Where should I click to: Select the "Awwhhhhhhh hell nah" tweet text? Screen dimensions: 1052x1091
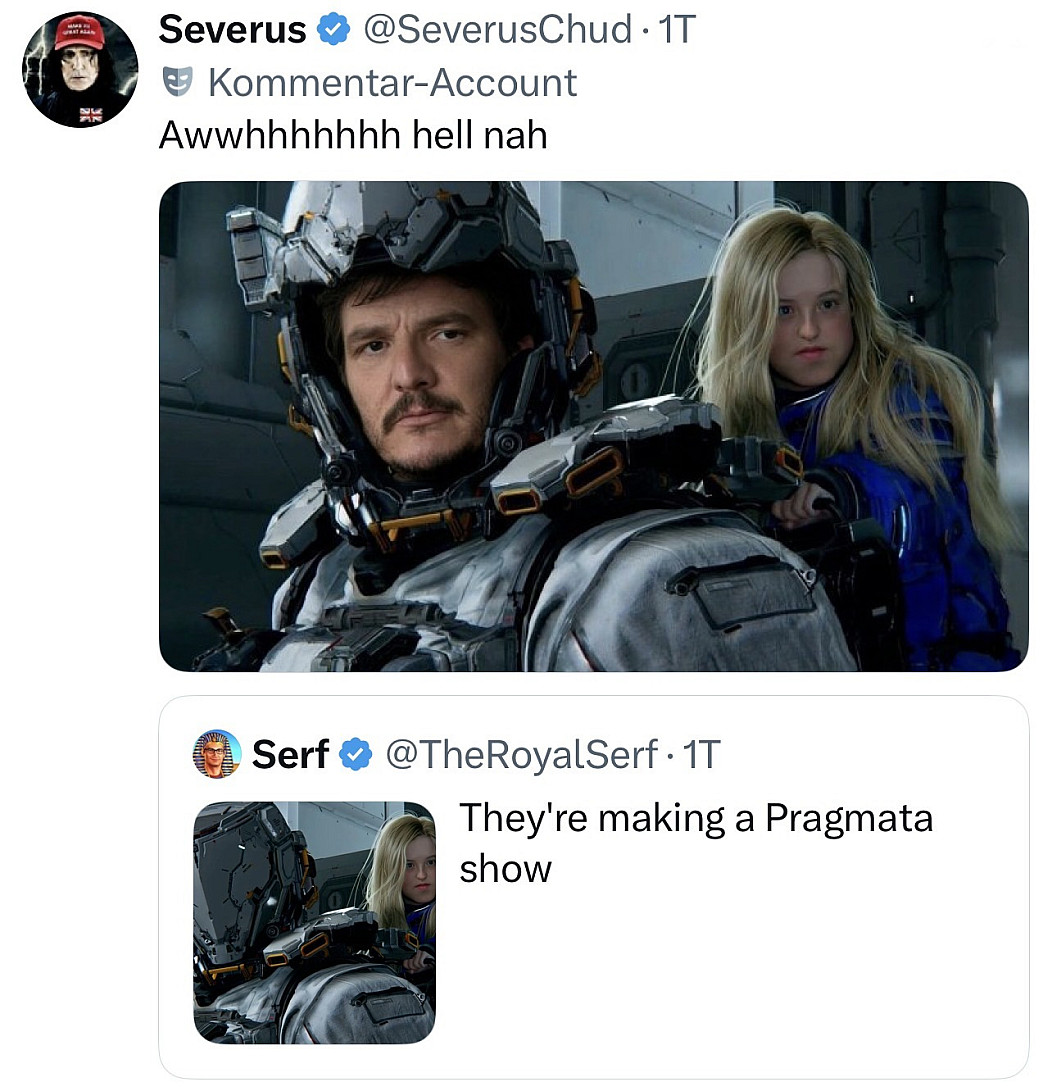[x=353, y=135]
